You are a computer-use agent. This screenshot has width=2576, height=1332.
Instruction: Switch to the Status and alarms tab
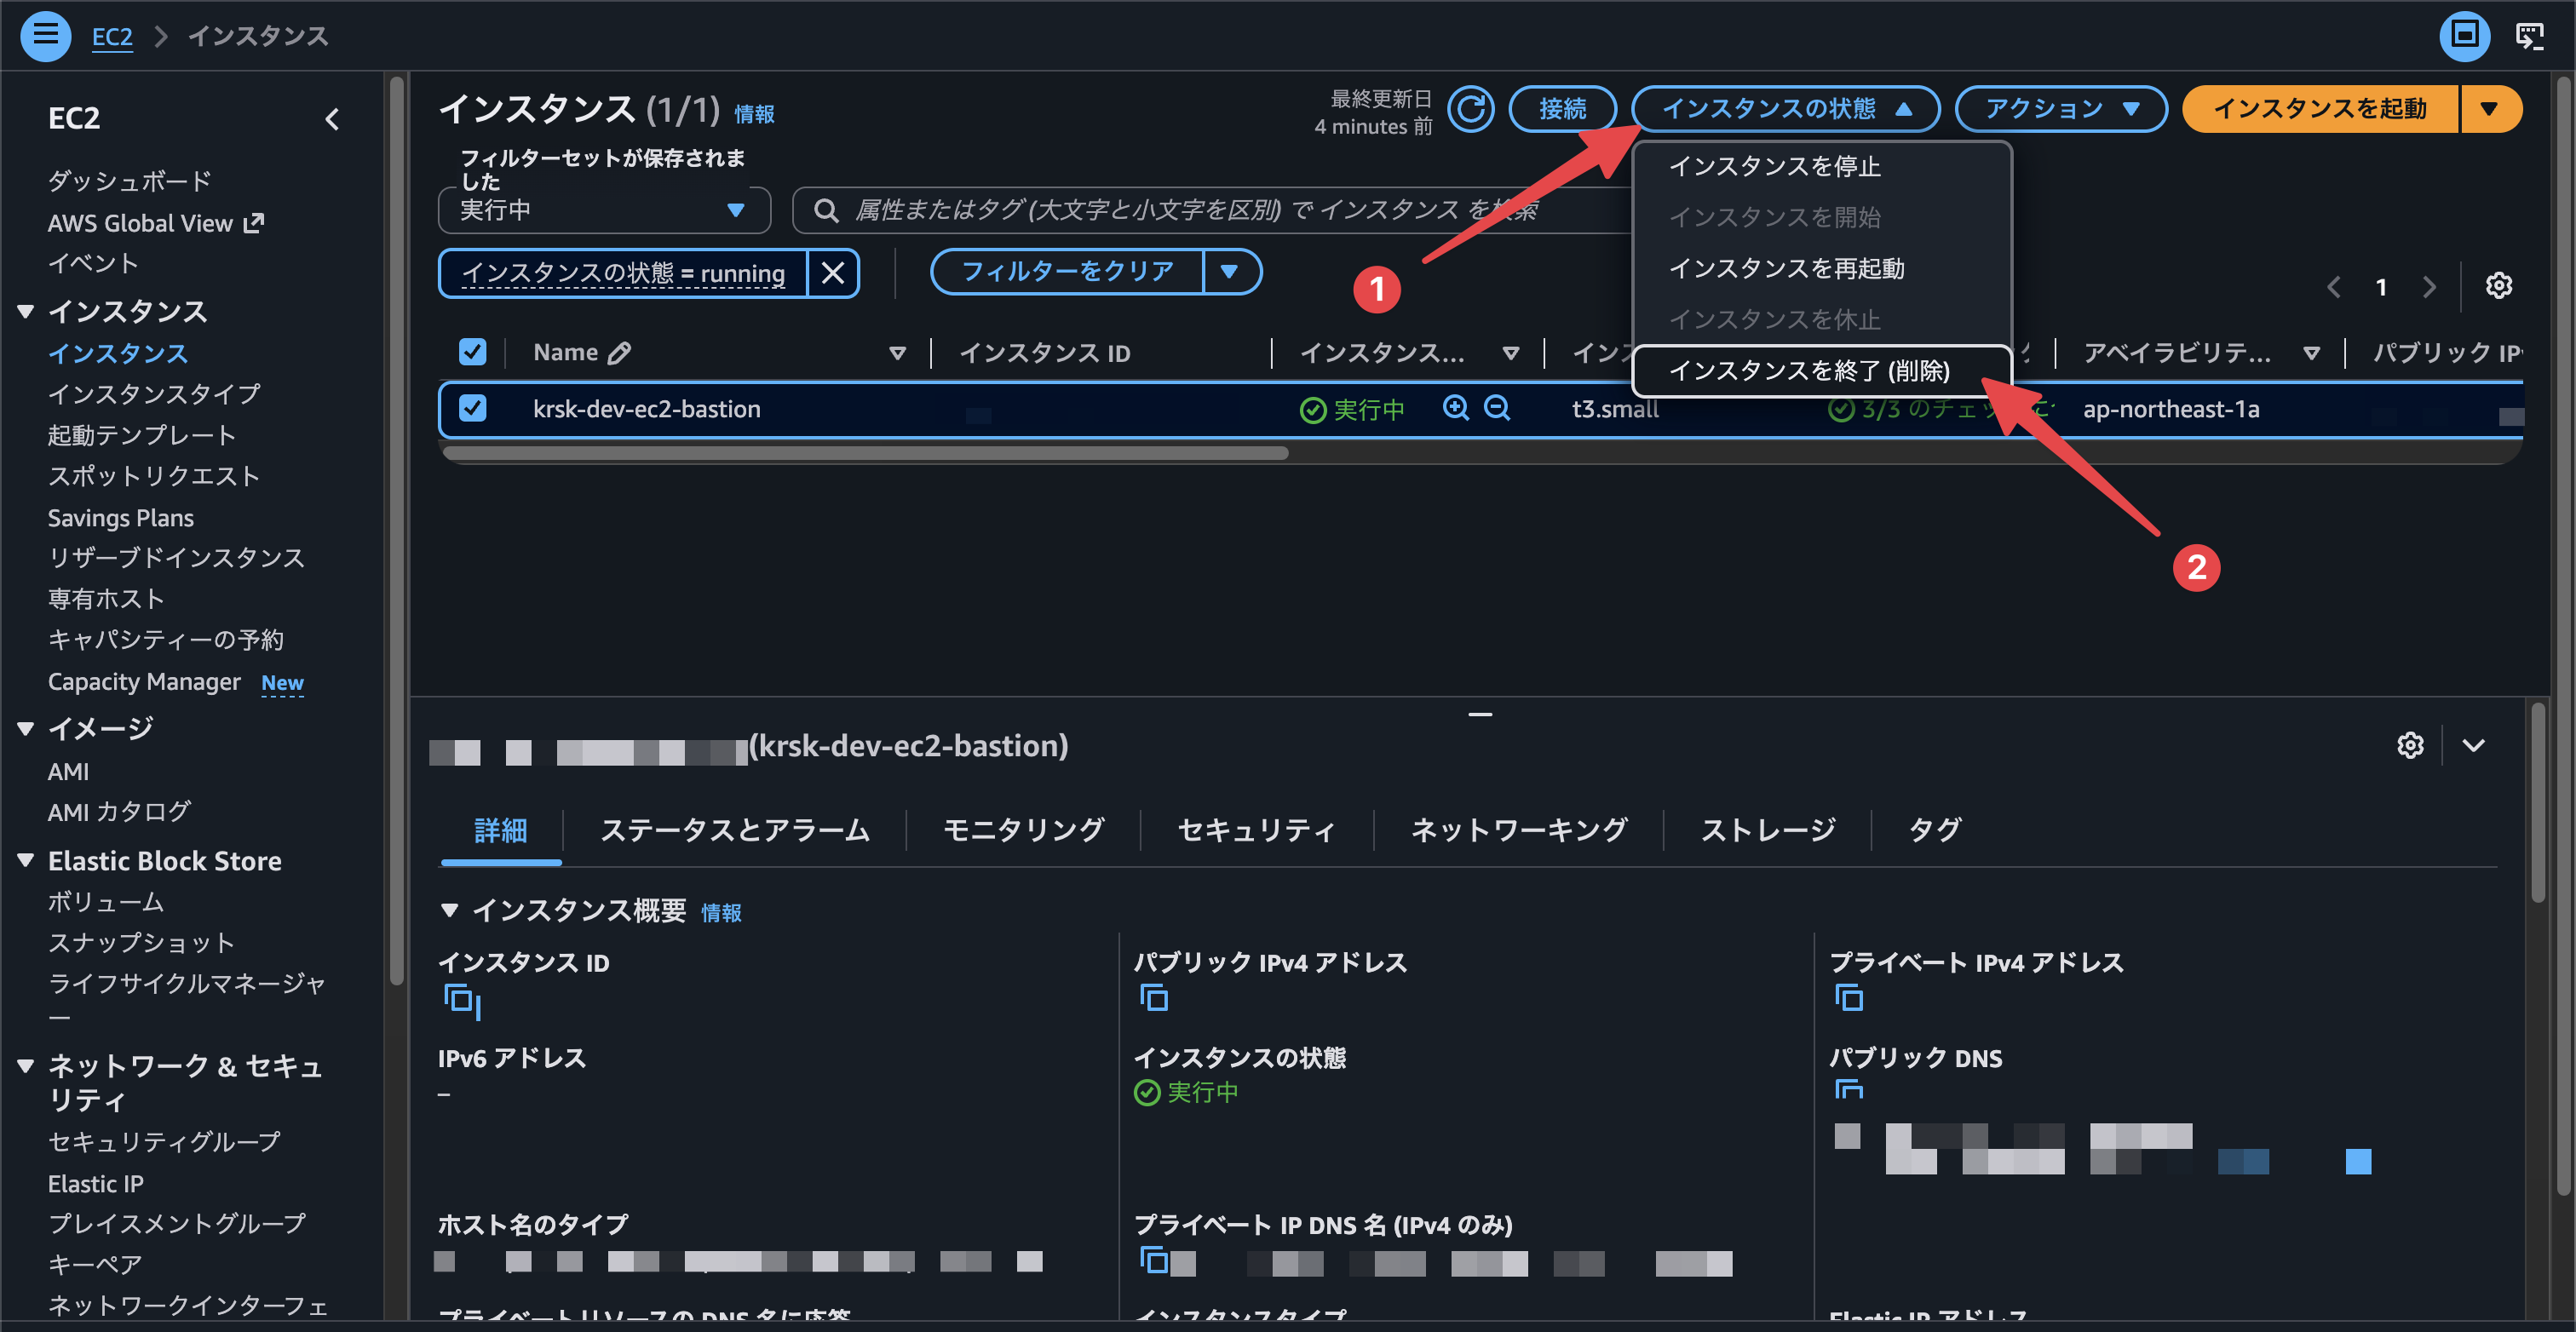pyautogui.click(x=735, y=830)
